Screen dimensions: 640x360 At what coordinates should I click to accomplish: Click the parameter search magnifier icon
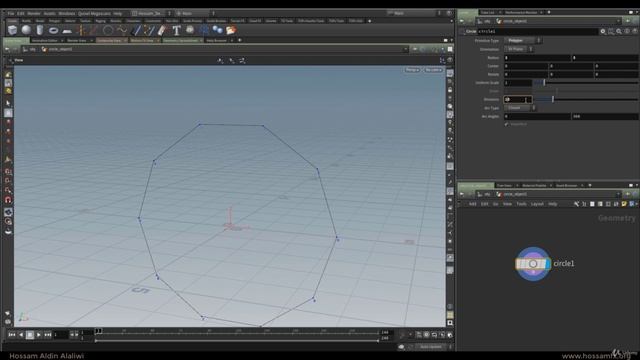(x=619, y=31)
